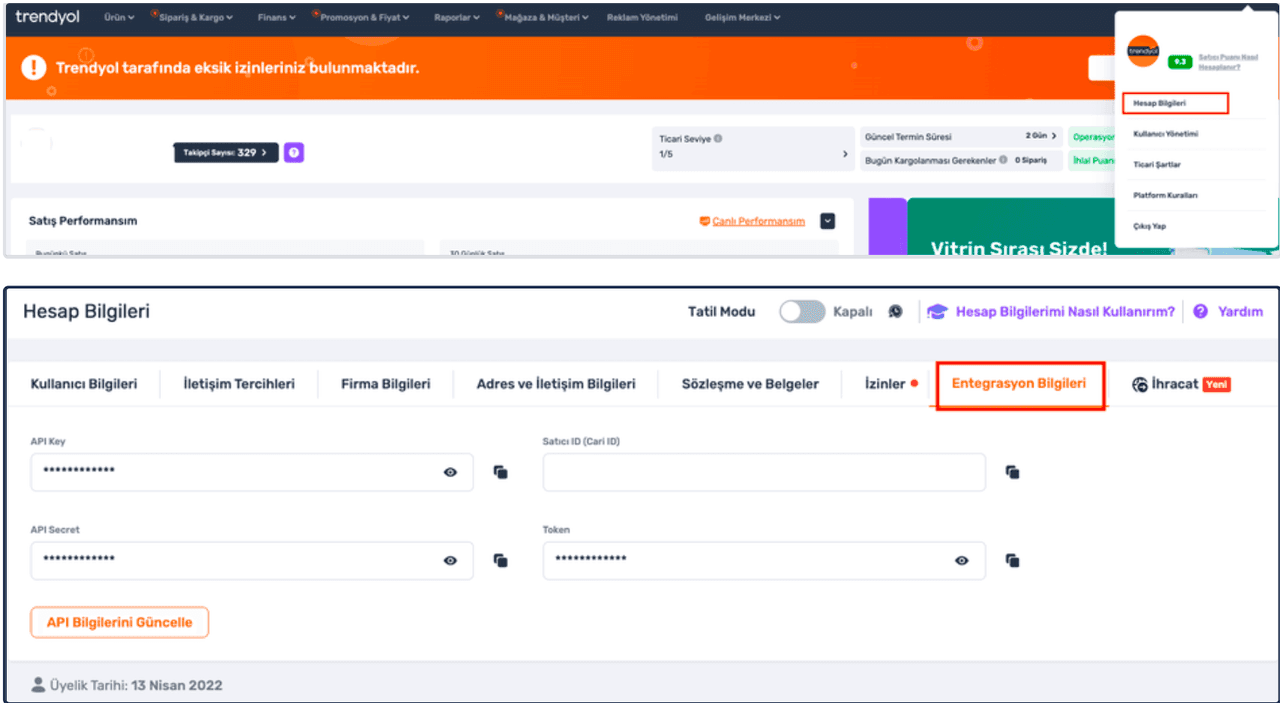Toggle the Tatil Modu switch

pyautogui.click(x=802, y=312)
